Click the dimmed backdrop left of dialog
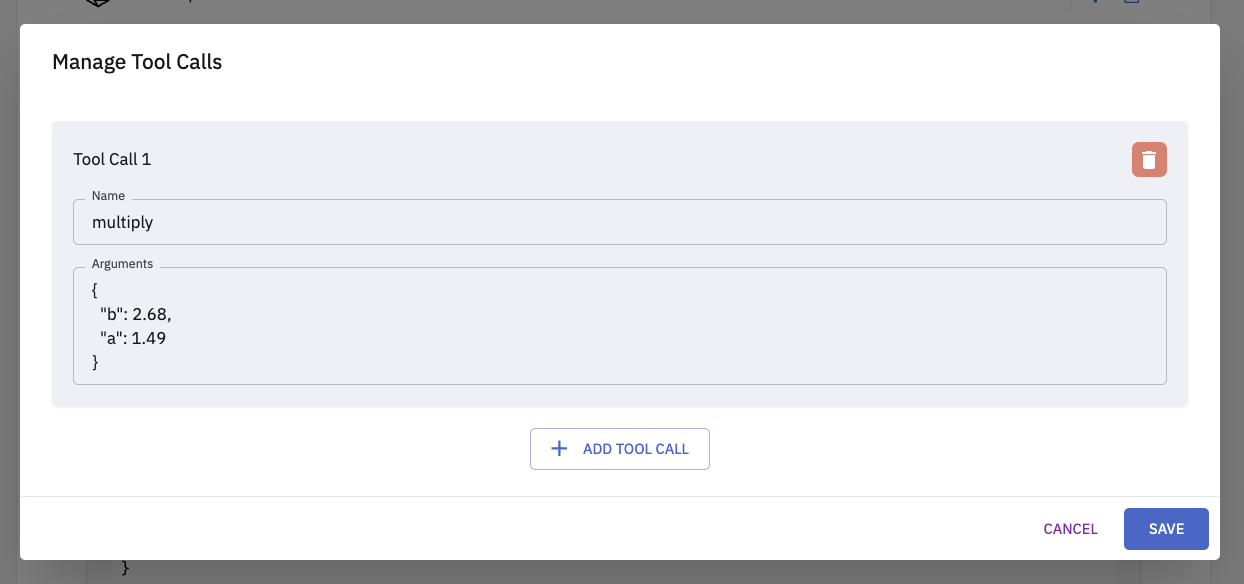 click(x=9, y=300)
